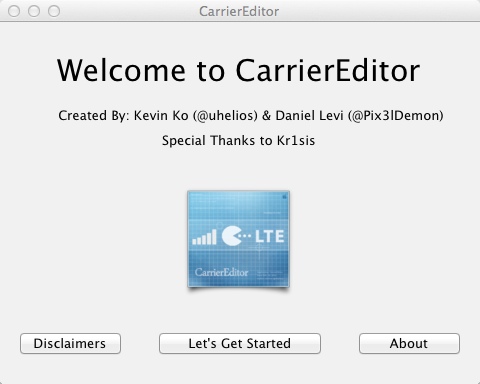Screen dimensions: 480x384
Task: Click the 'Welcome to CarrierEditor' heading
Action: 238,70
